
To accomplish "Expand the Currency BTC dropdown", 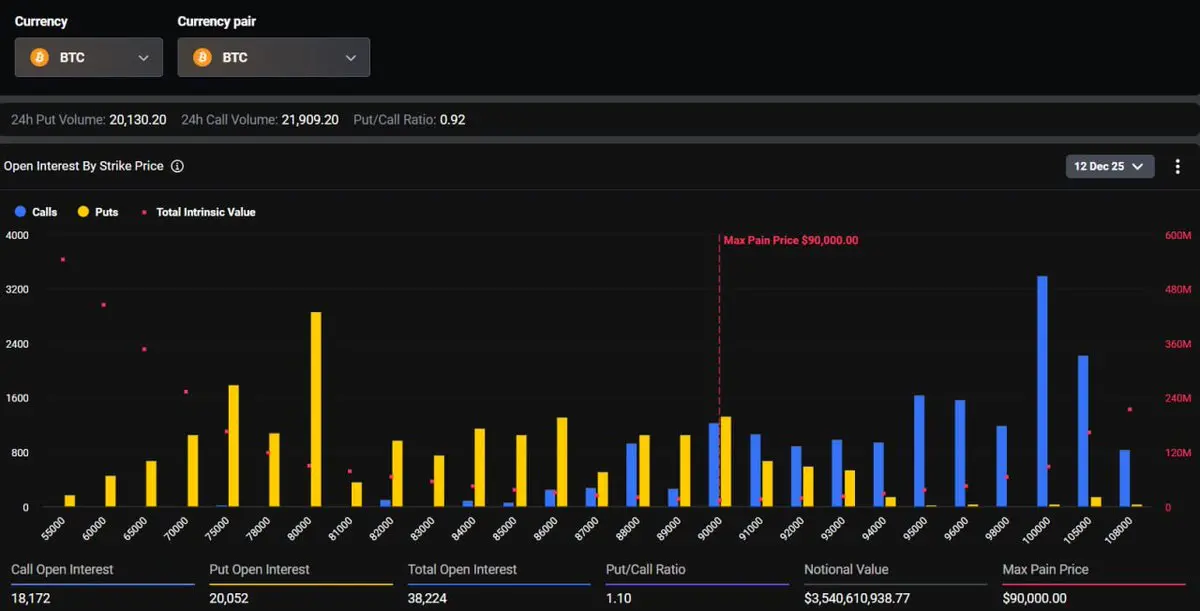I will 143,58.
